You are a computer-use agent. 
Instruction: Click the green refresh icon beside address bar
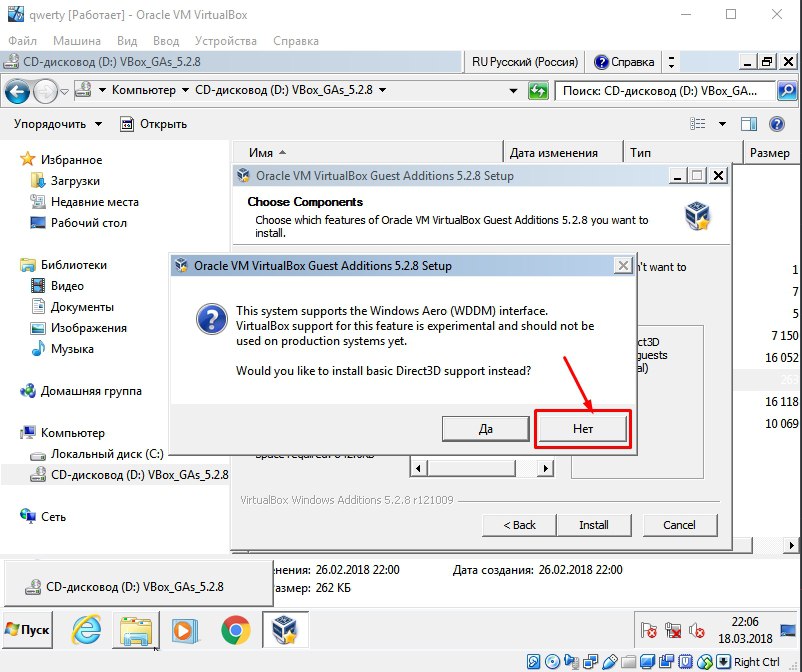click(538, 91)
